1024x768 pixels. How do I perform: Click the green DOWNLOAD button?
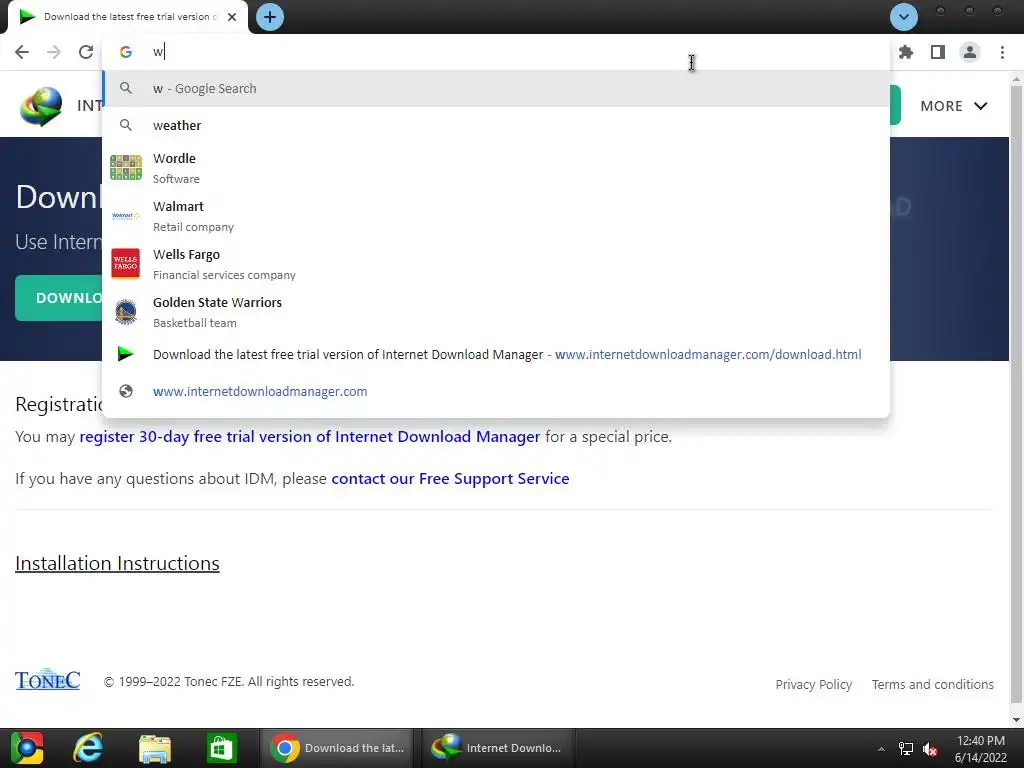coord(59,298)
